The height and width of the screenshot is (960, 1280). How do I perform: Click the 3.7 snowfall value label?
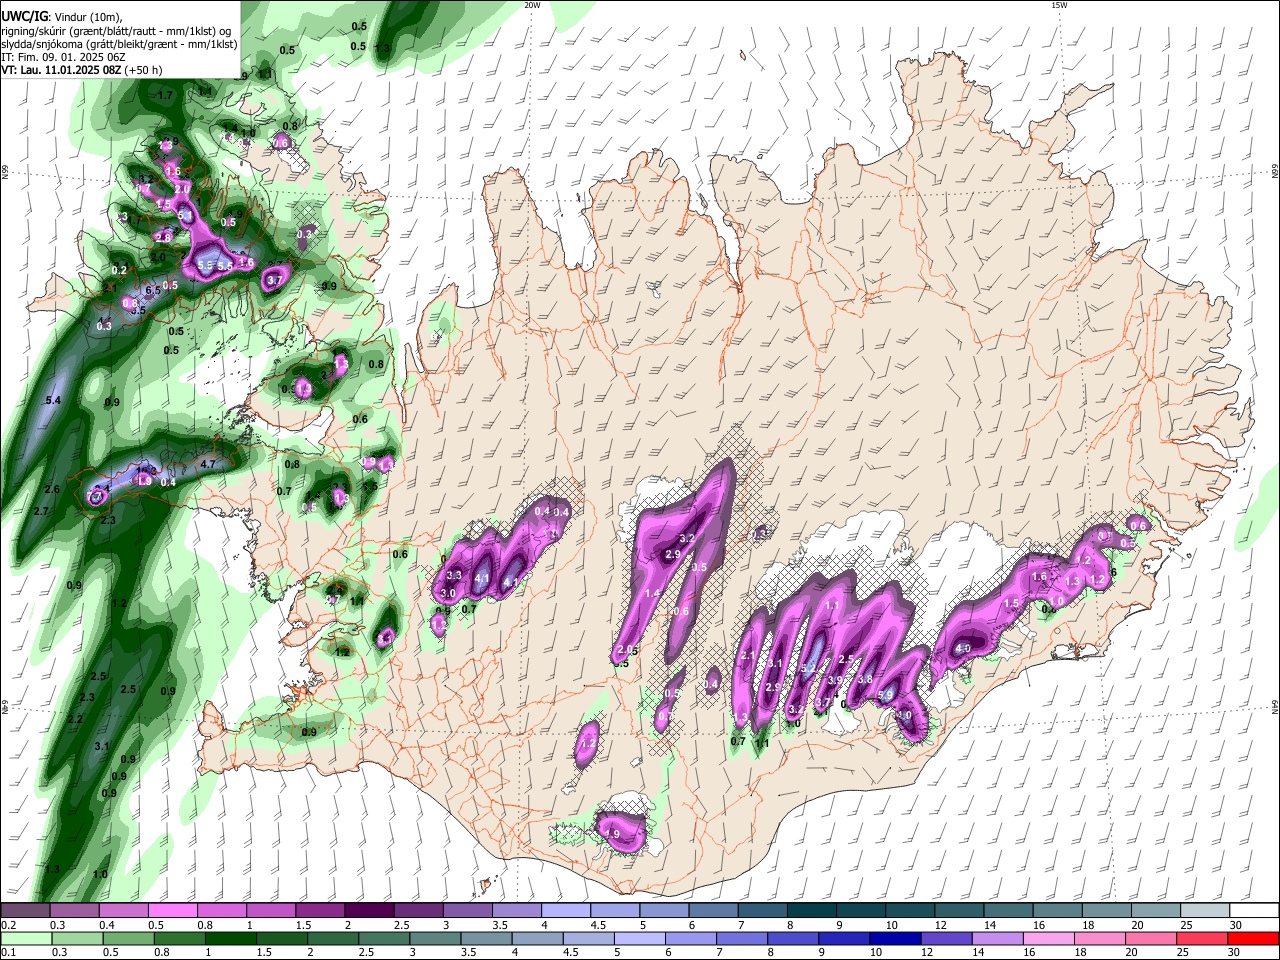coord(275,281)
